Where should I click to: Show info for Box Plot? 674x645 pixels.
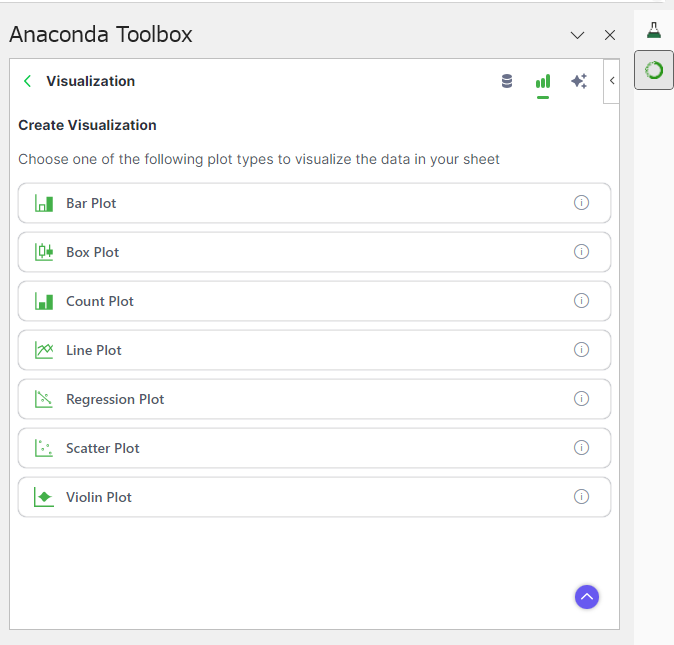[581, 251]
